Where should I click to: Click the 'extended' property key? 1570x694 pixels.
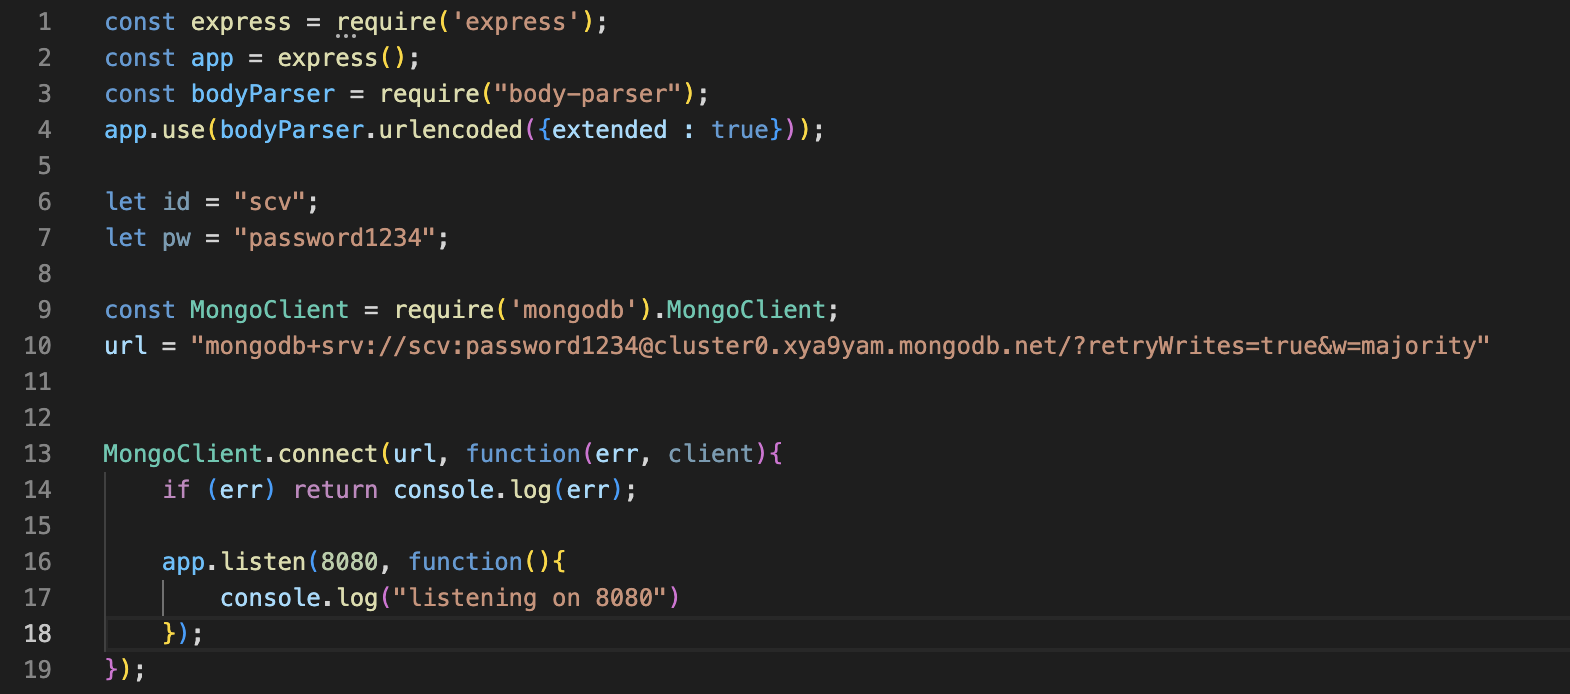pos(609,130)
